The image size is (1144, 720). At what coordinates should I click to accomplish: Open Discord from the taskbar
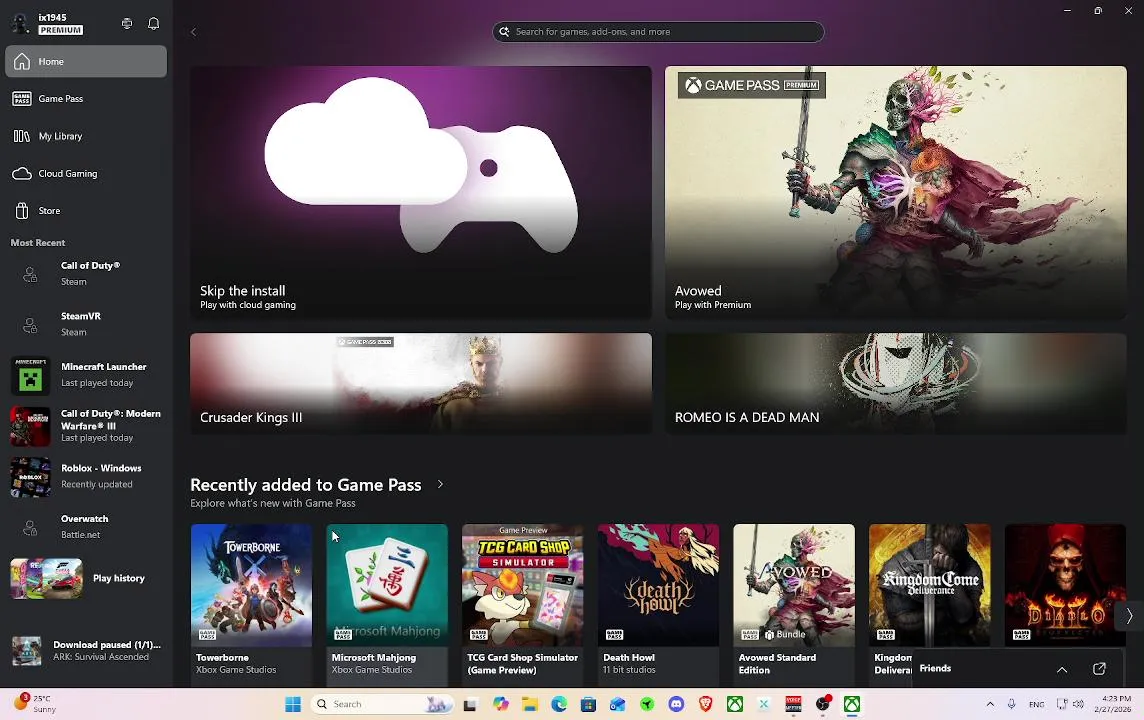676,704
